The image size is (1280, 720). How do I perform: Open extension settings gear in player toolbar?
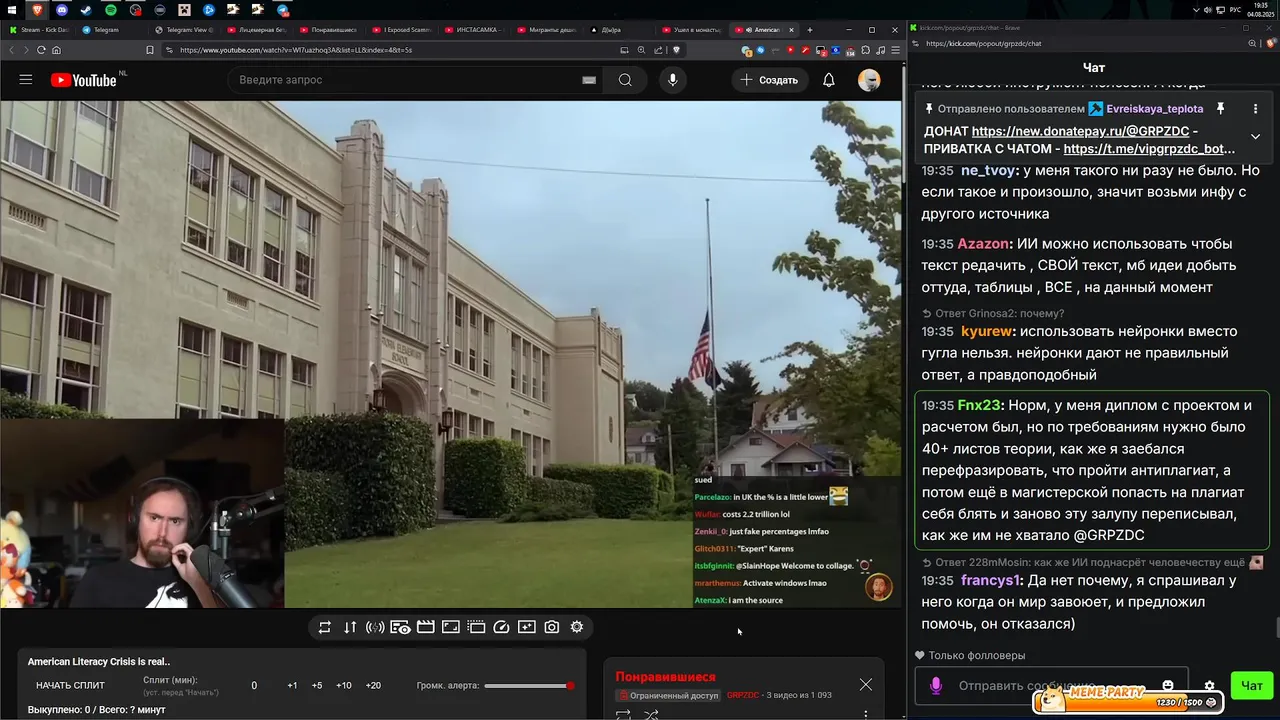(577, 627)
